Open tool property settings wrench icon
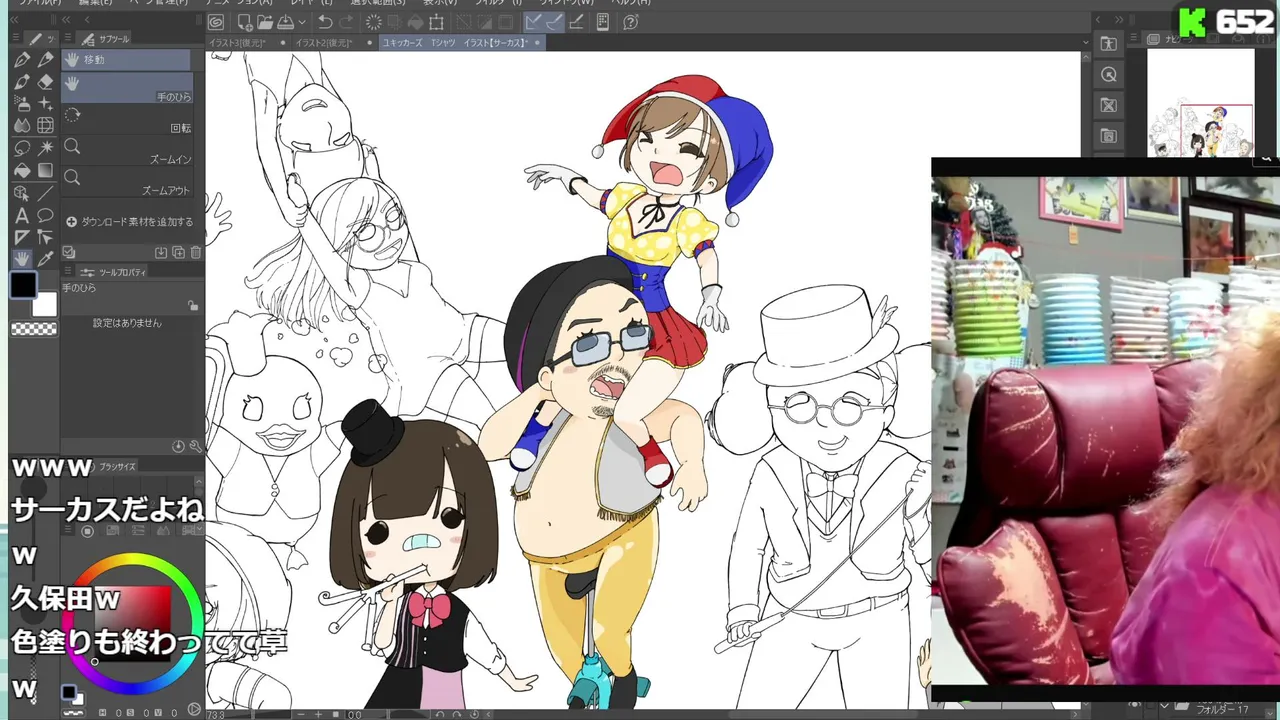 pyautogui.click(x=195, y=446)
